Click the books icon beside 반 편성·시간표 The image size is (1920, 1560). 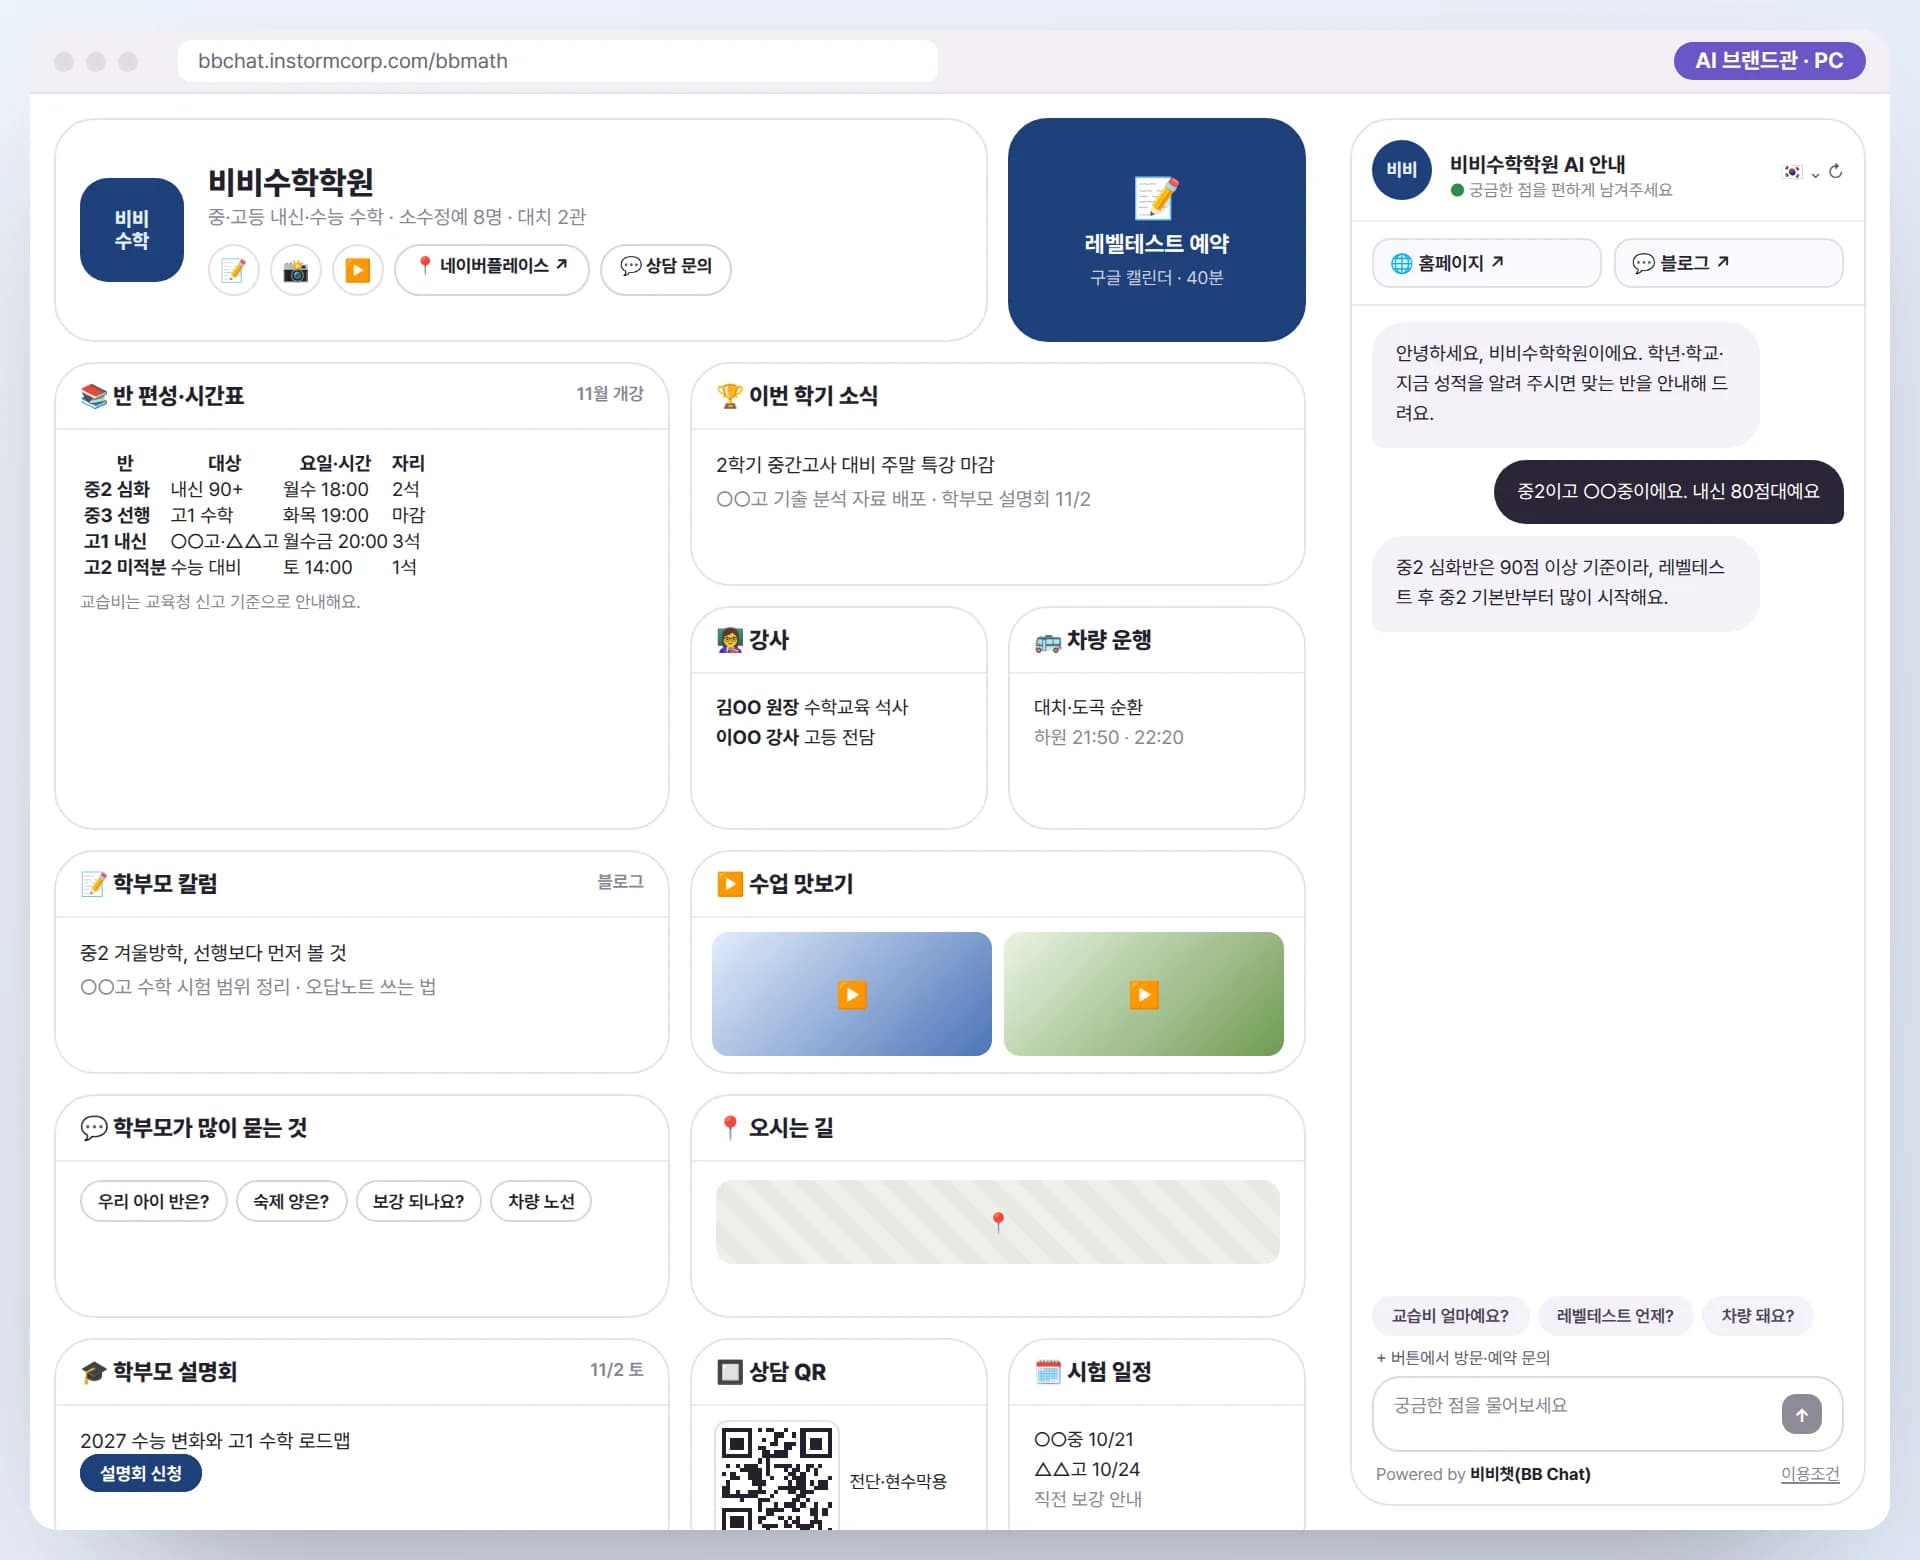pyautogui.click(x=94, y=396)
